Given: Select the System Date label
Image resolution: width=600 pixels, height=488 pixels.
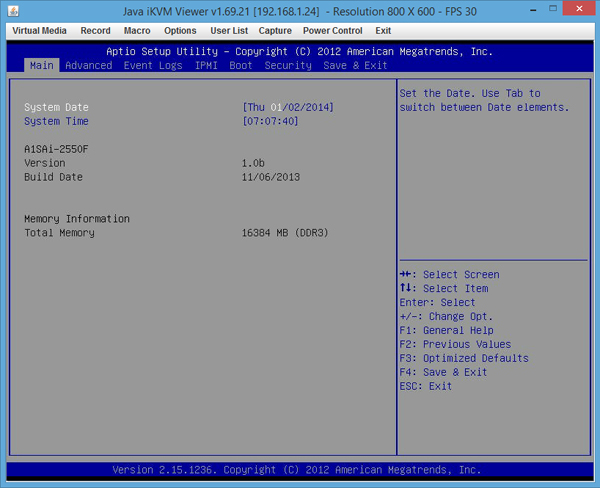Looking at the screenshot, I should click(56, 107).
